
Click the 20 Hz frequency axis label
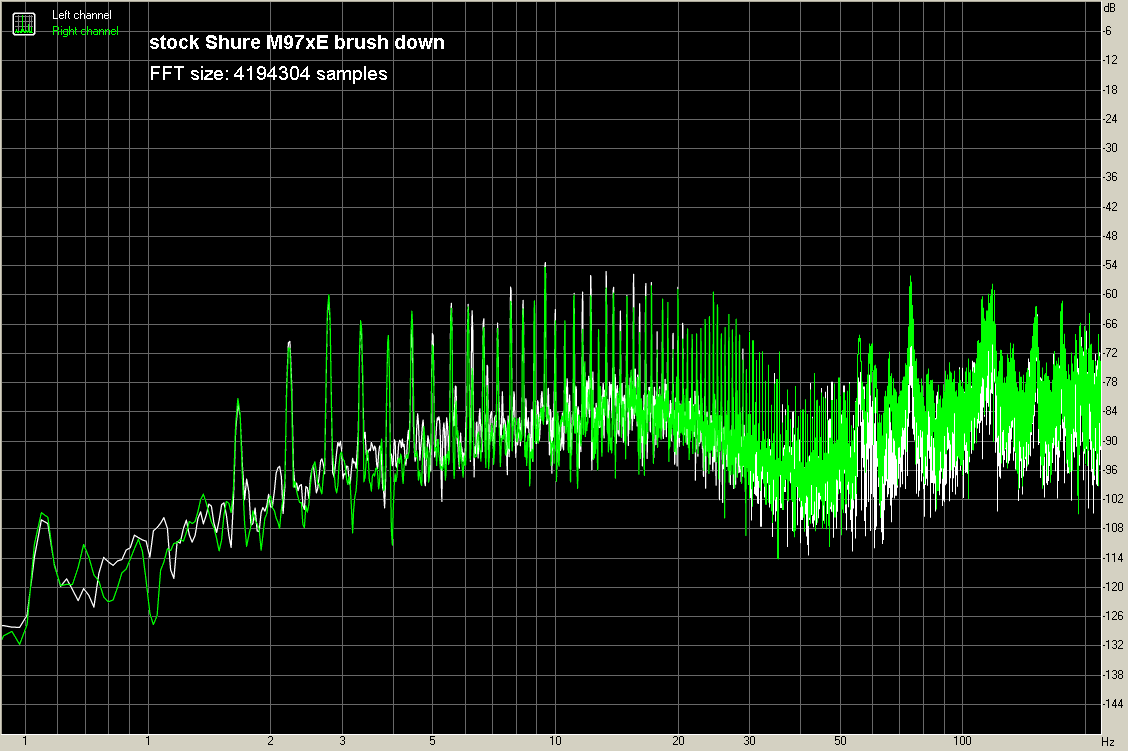click(678, 741)
